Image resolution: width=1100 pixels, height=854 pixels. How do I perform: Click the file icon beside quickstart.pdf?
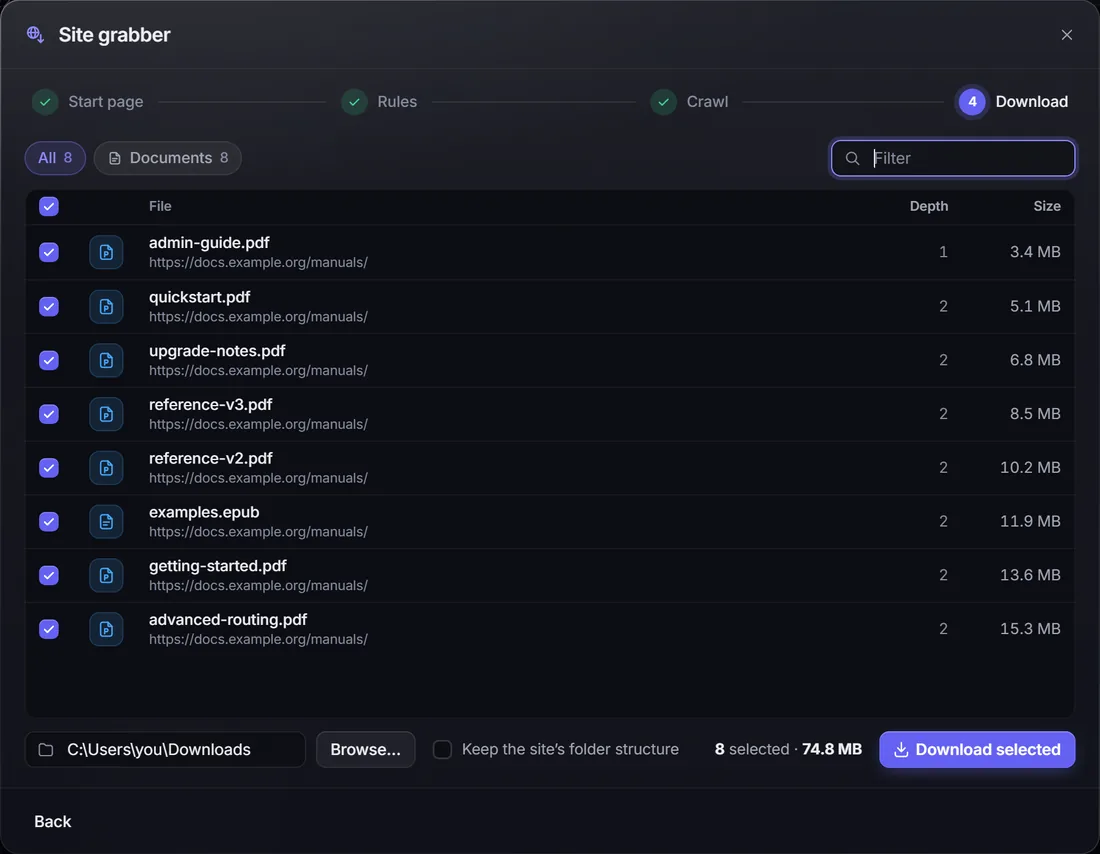pyautogui.click(x=106, y=307)
